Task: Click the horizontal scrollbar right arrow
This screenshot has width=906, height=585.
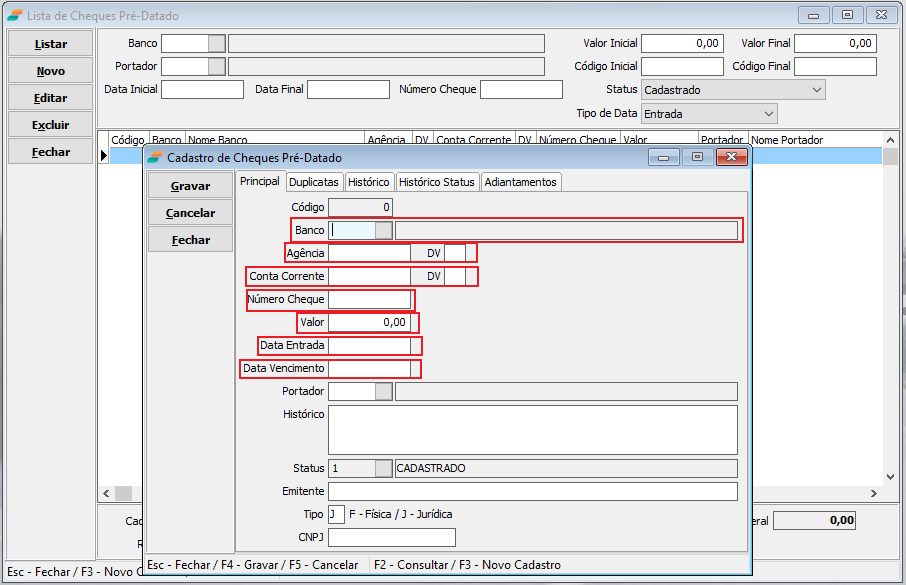Action: pyautogui.click(x=874, y=494)
